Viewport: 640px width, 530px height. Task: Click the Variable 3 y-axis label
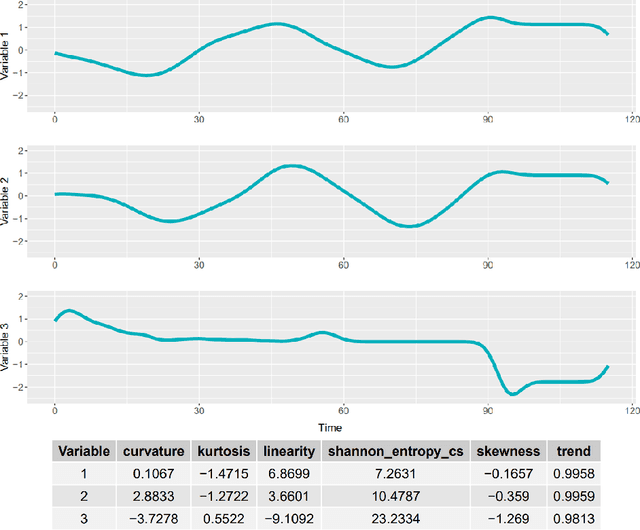click(7, 347)
